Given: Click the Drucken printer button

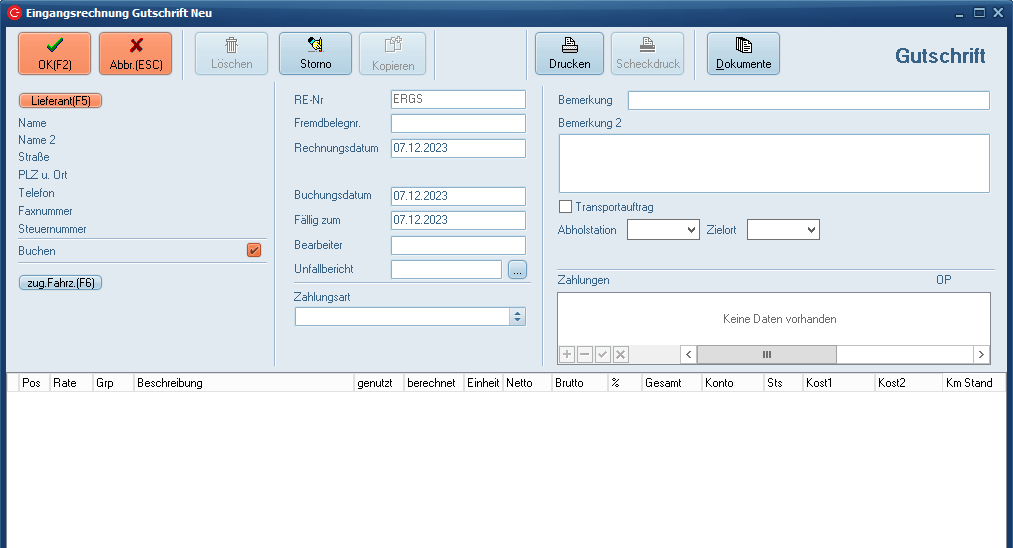Looking at the screenshot, I should [569, 53].
